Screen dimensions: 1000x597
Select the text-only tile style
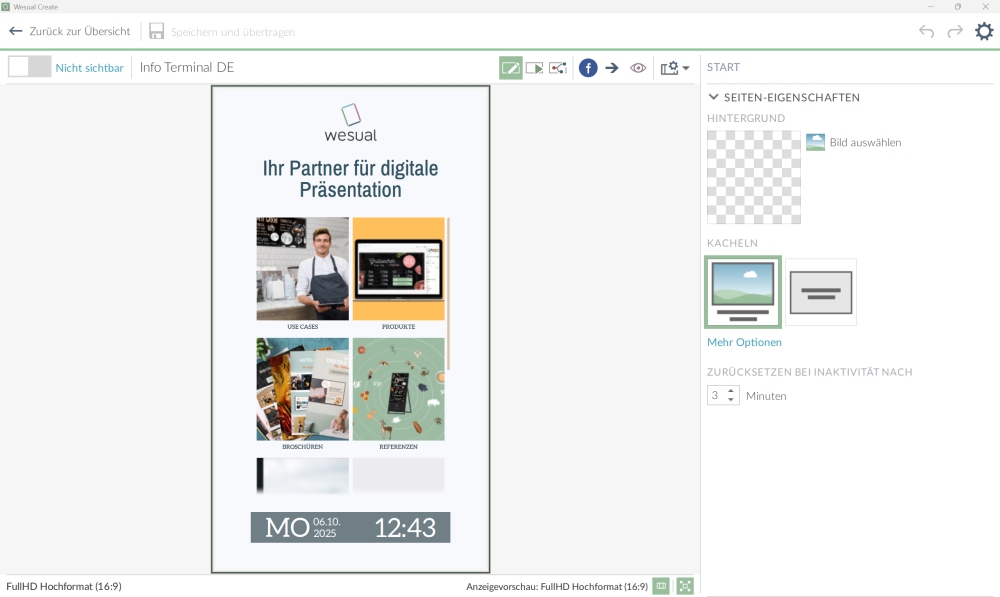tap(820, 292)
